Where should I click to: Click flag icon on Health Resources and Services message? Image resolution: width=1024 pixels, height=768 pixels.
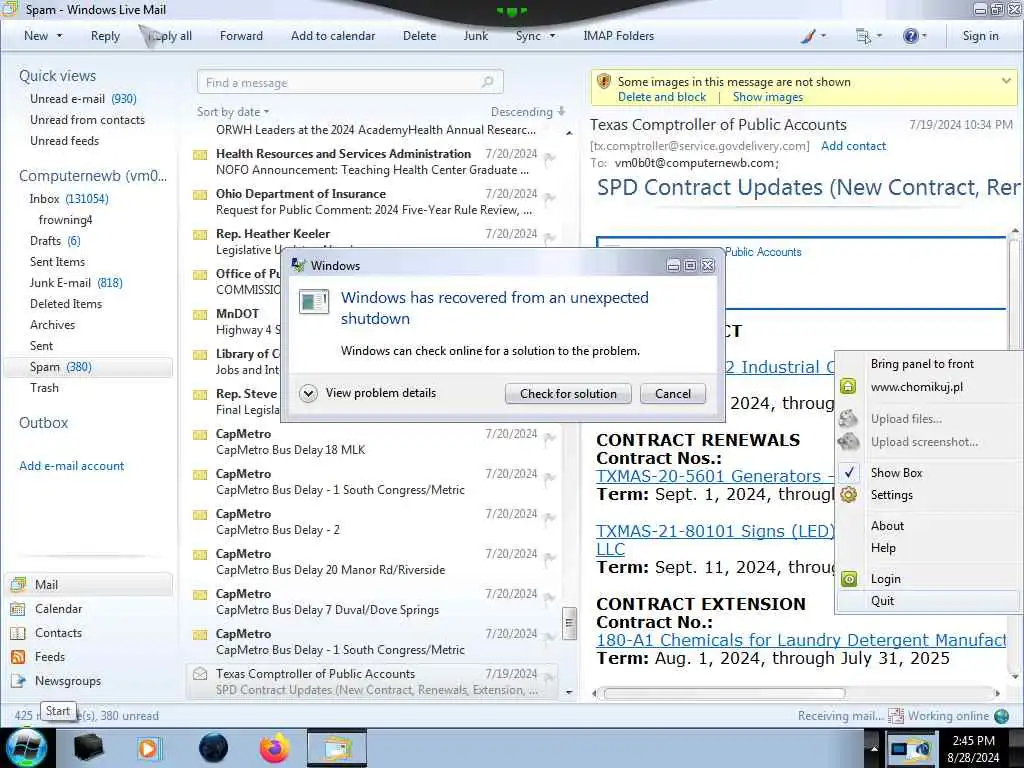550,157
